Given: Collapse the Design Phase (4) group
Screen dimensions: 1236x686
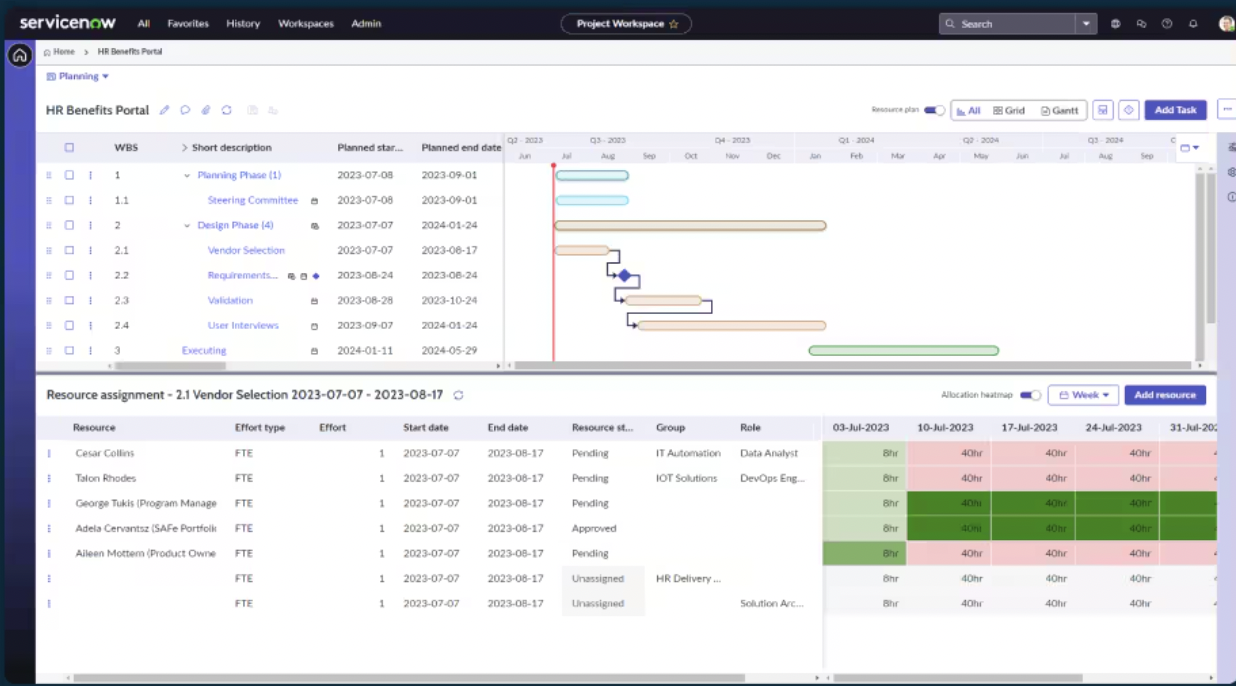Looking at the screenshot, I should [186, 225].
